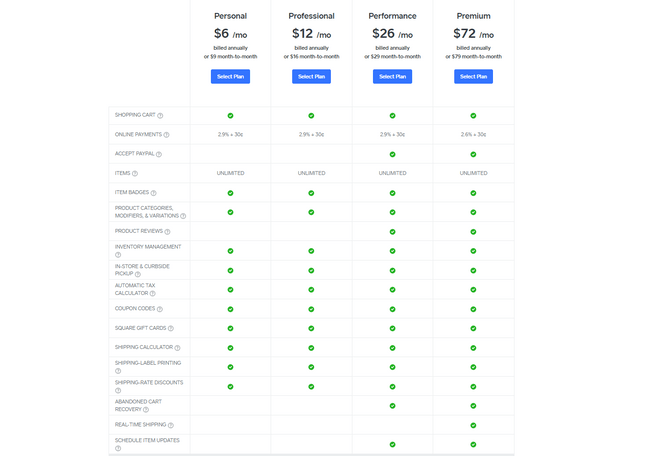Click the REAL-TIME SHIPPING row label
Image resolution: width=645 pixels, height=456 pixels.
point(140,425)
